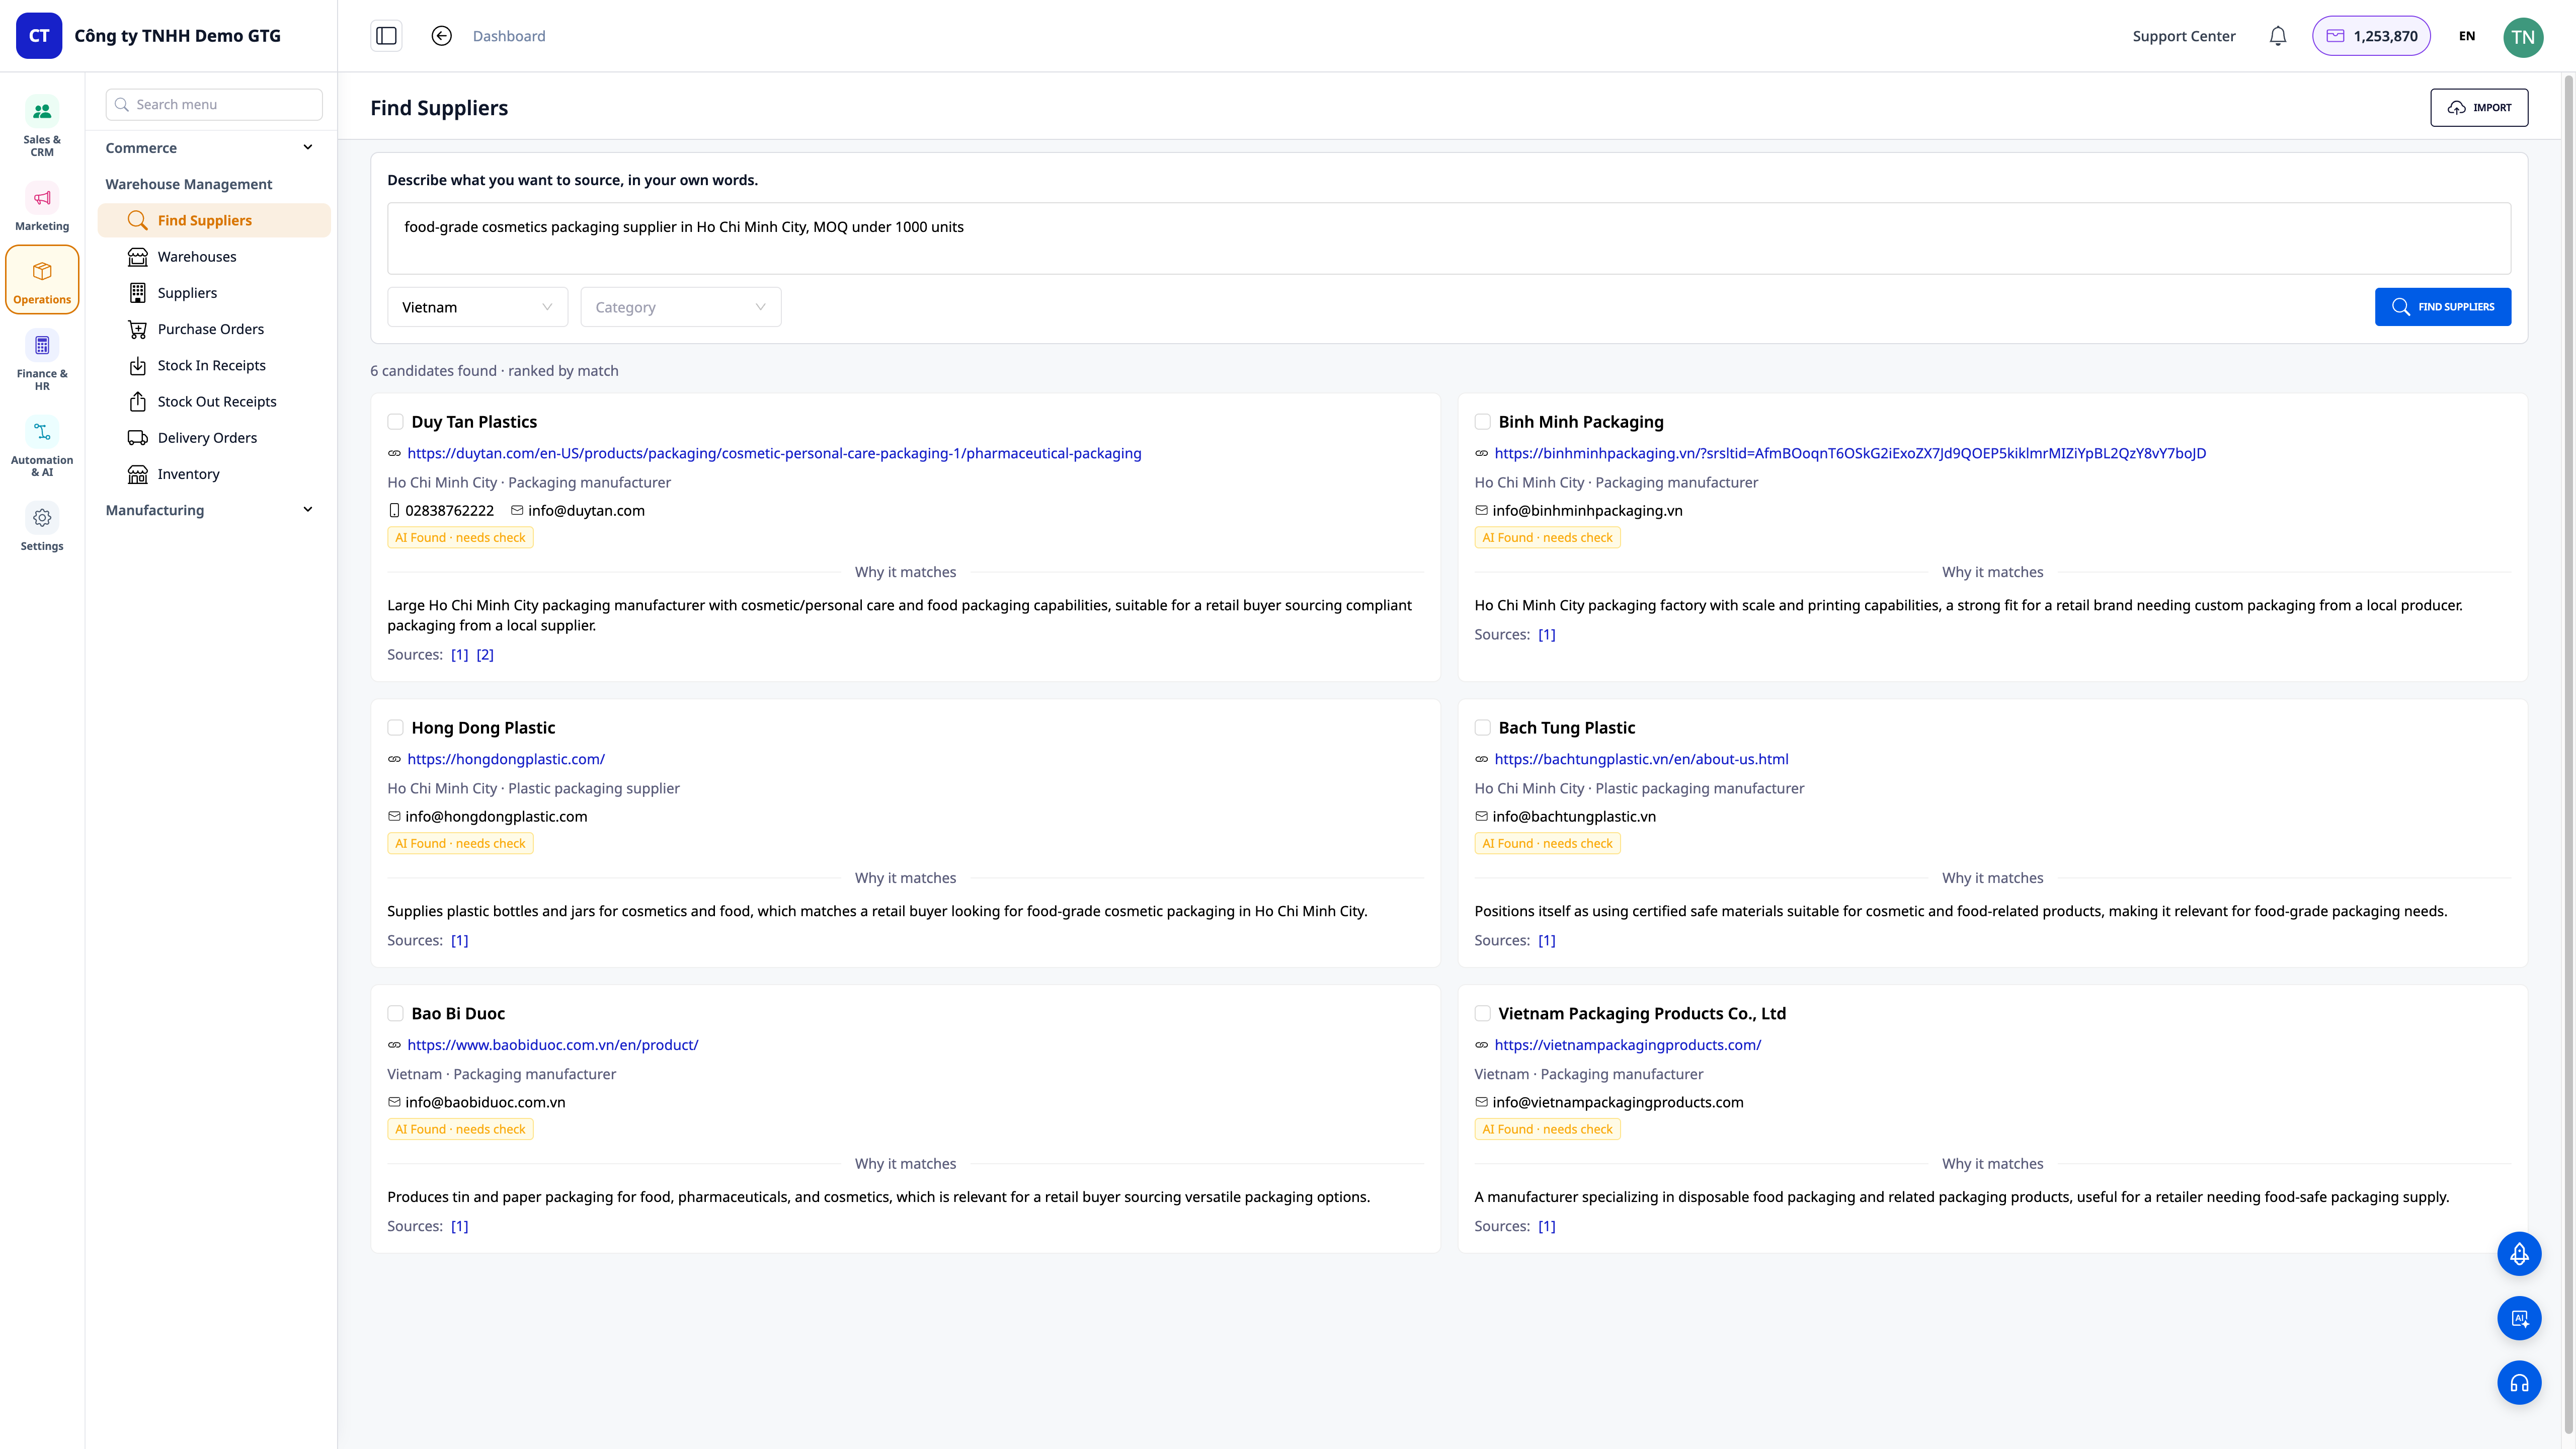Open Settings gear icon in sidebar
Screen dimensions: 2576x1449
click(x=42, y=518)
